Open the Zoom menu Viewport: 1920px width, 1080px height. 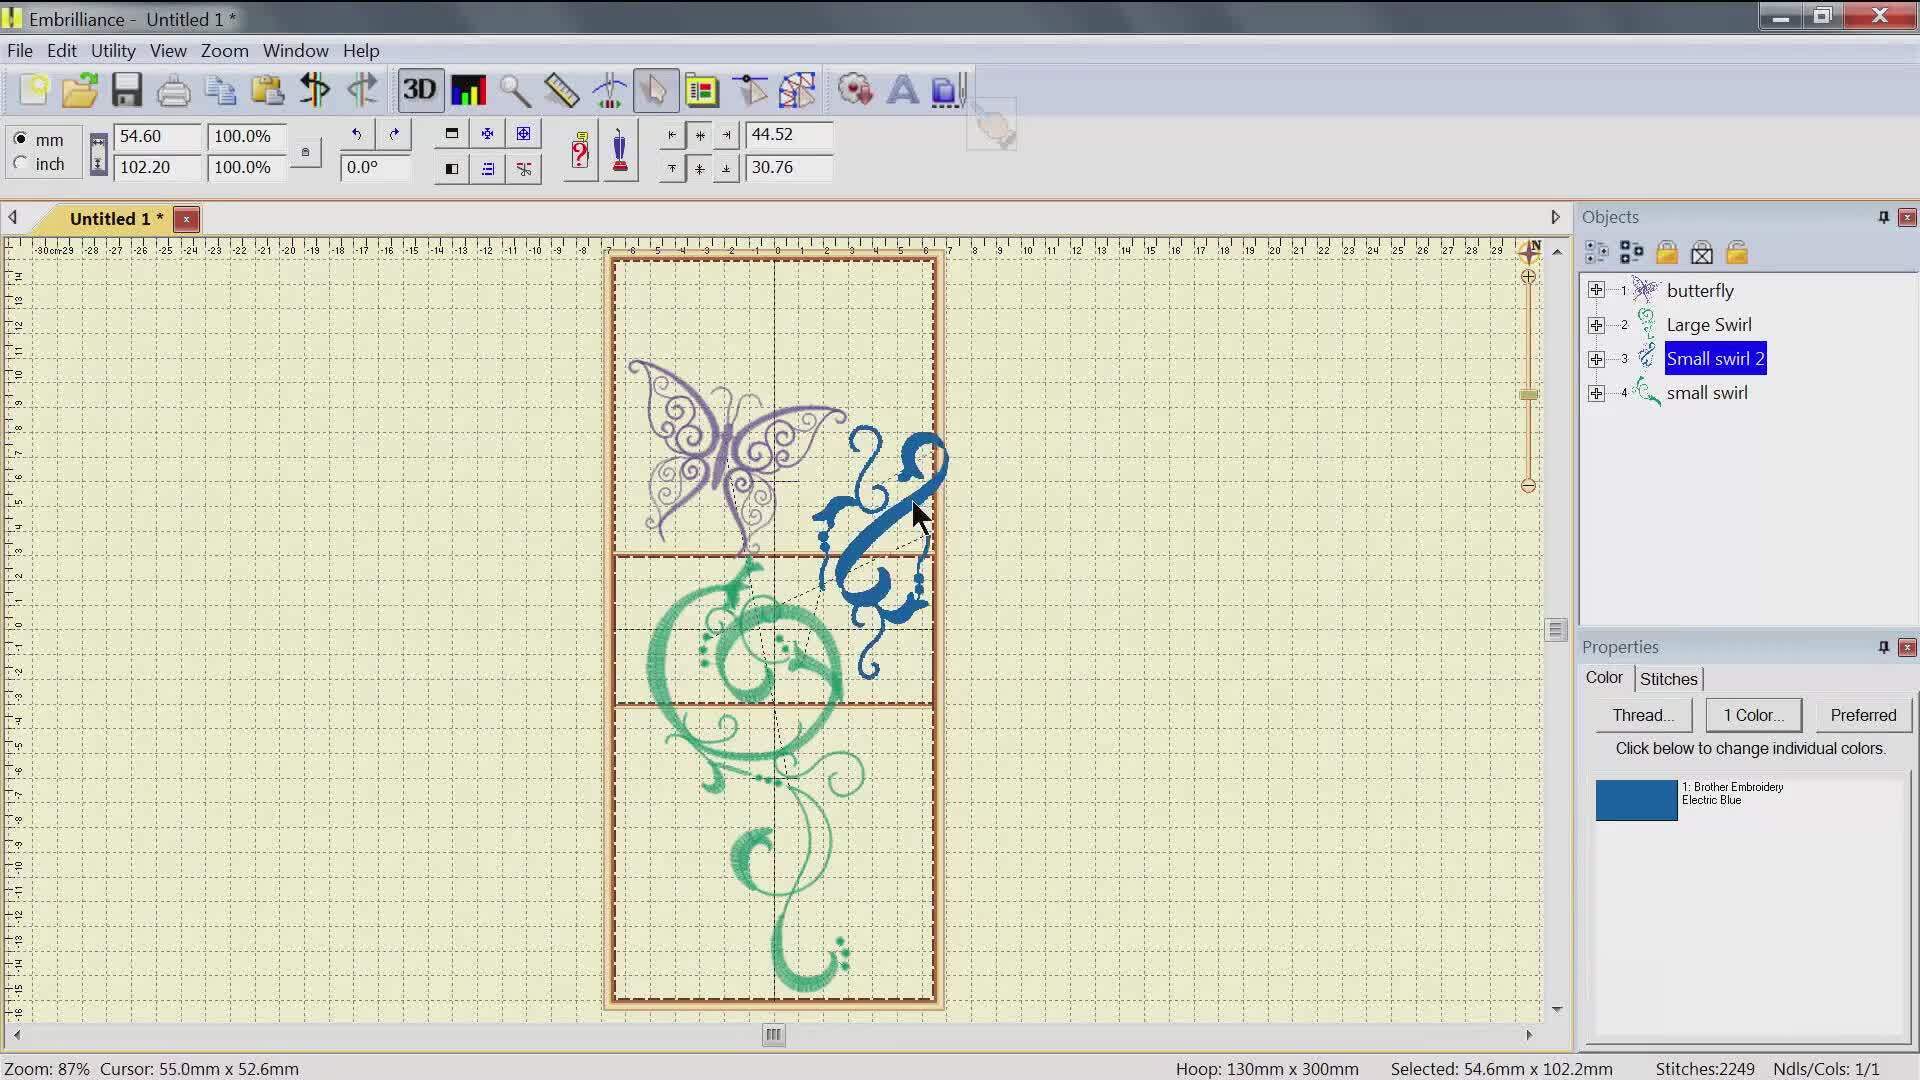click(224, 50)
